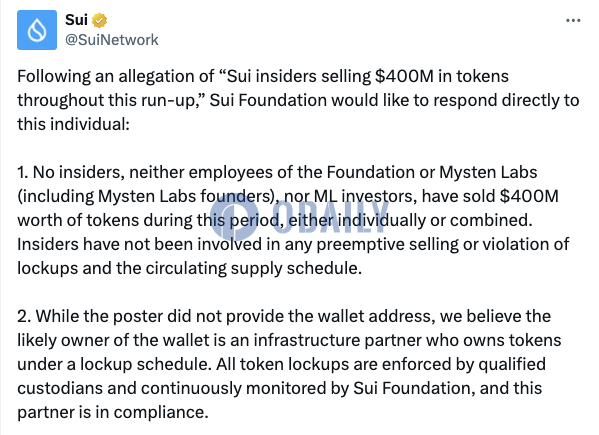Click the gold verified badge beside Sui

click(x=100, y=20)
